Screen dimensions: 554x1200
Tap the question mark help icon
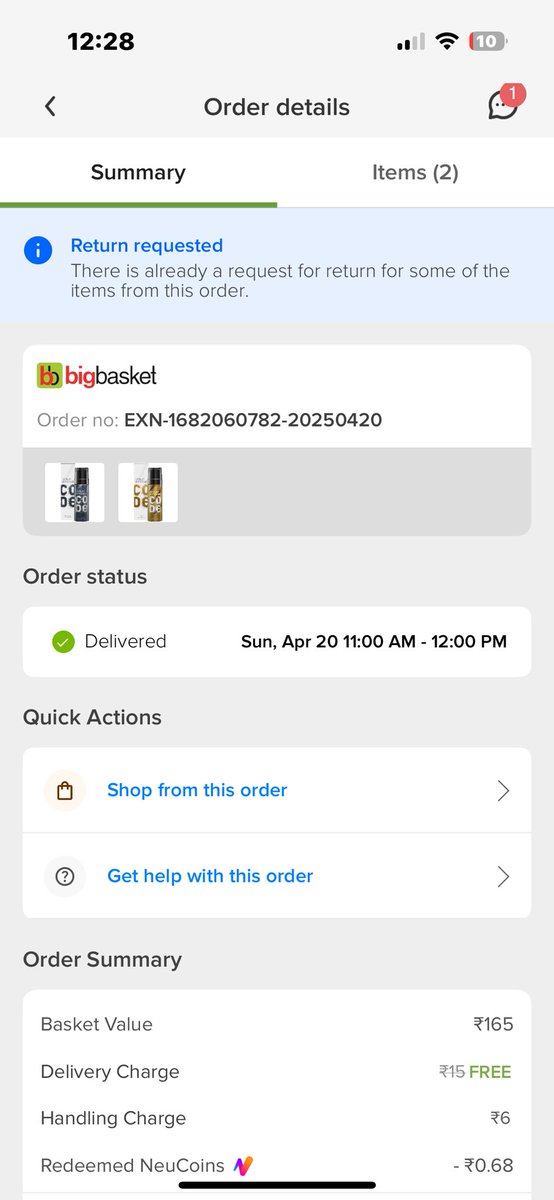(65, 877)
